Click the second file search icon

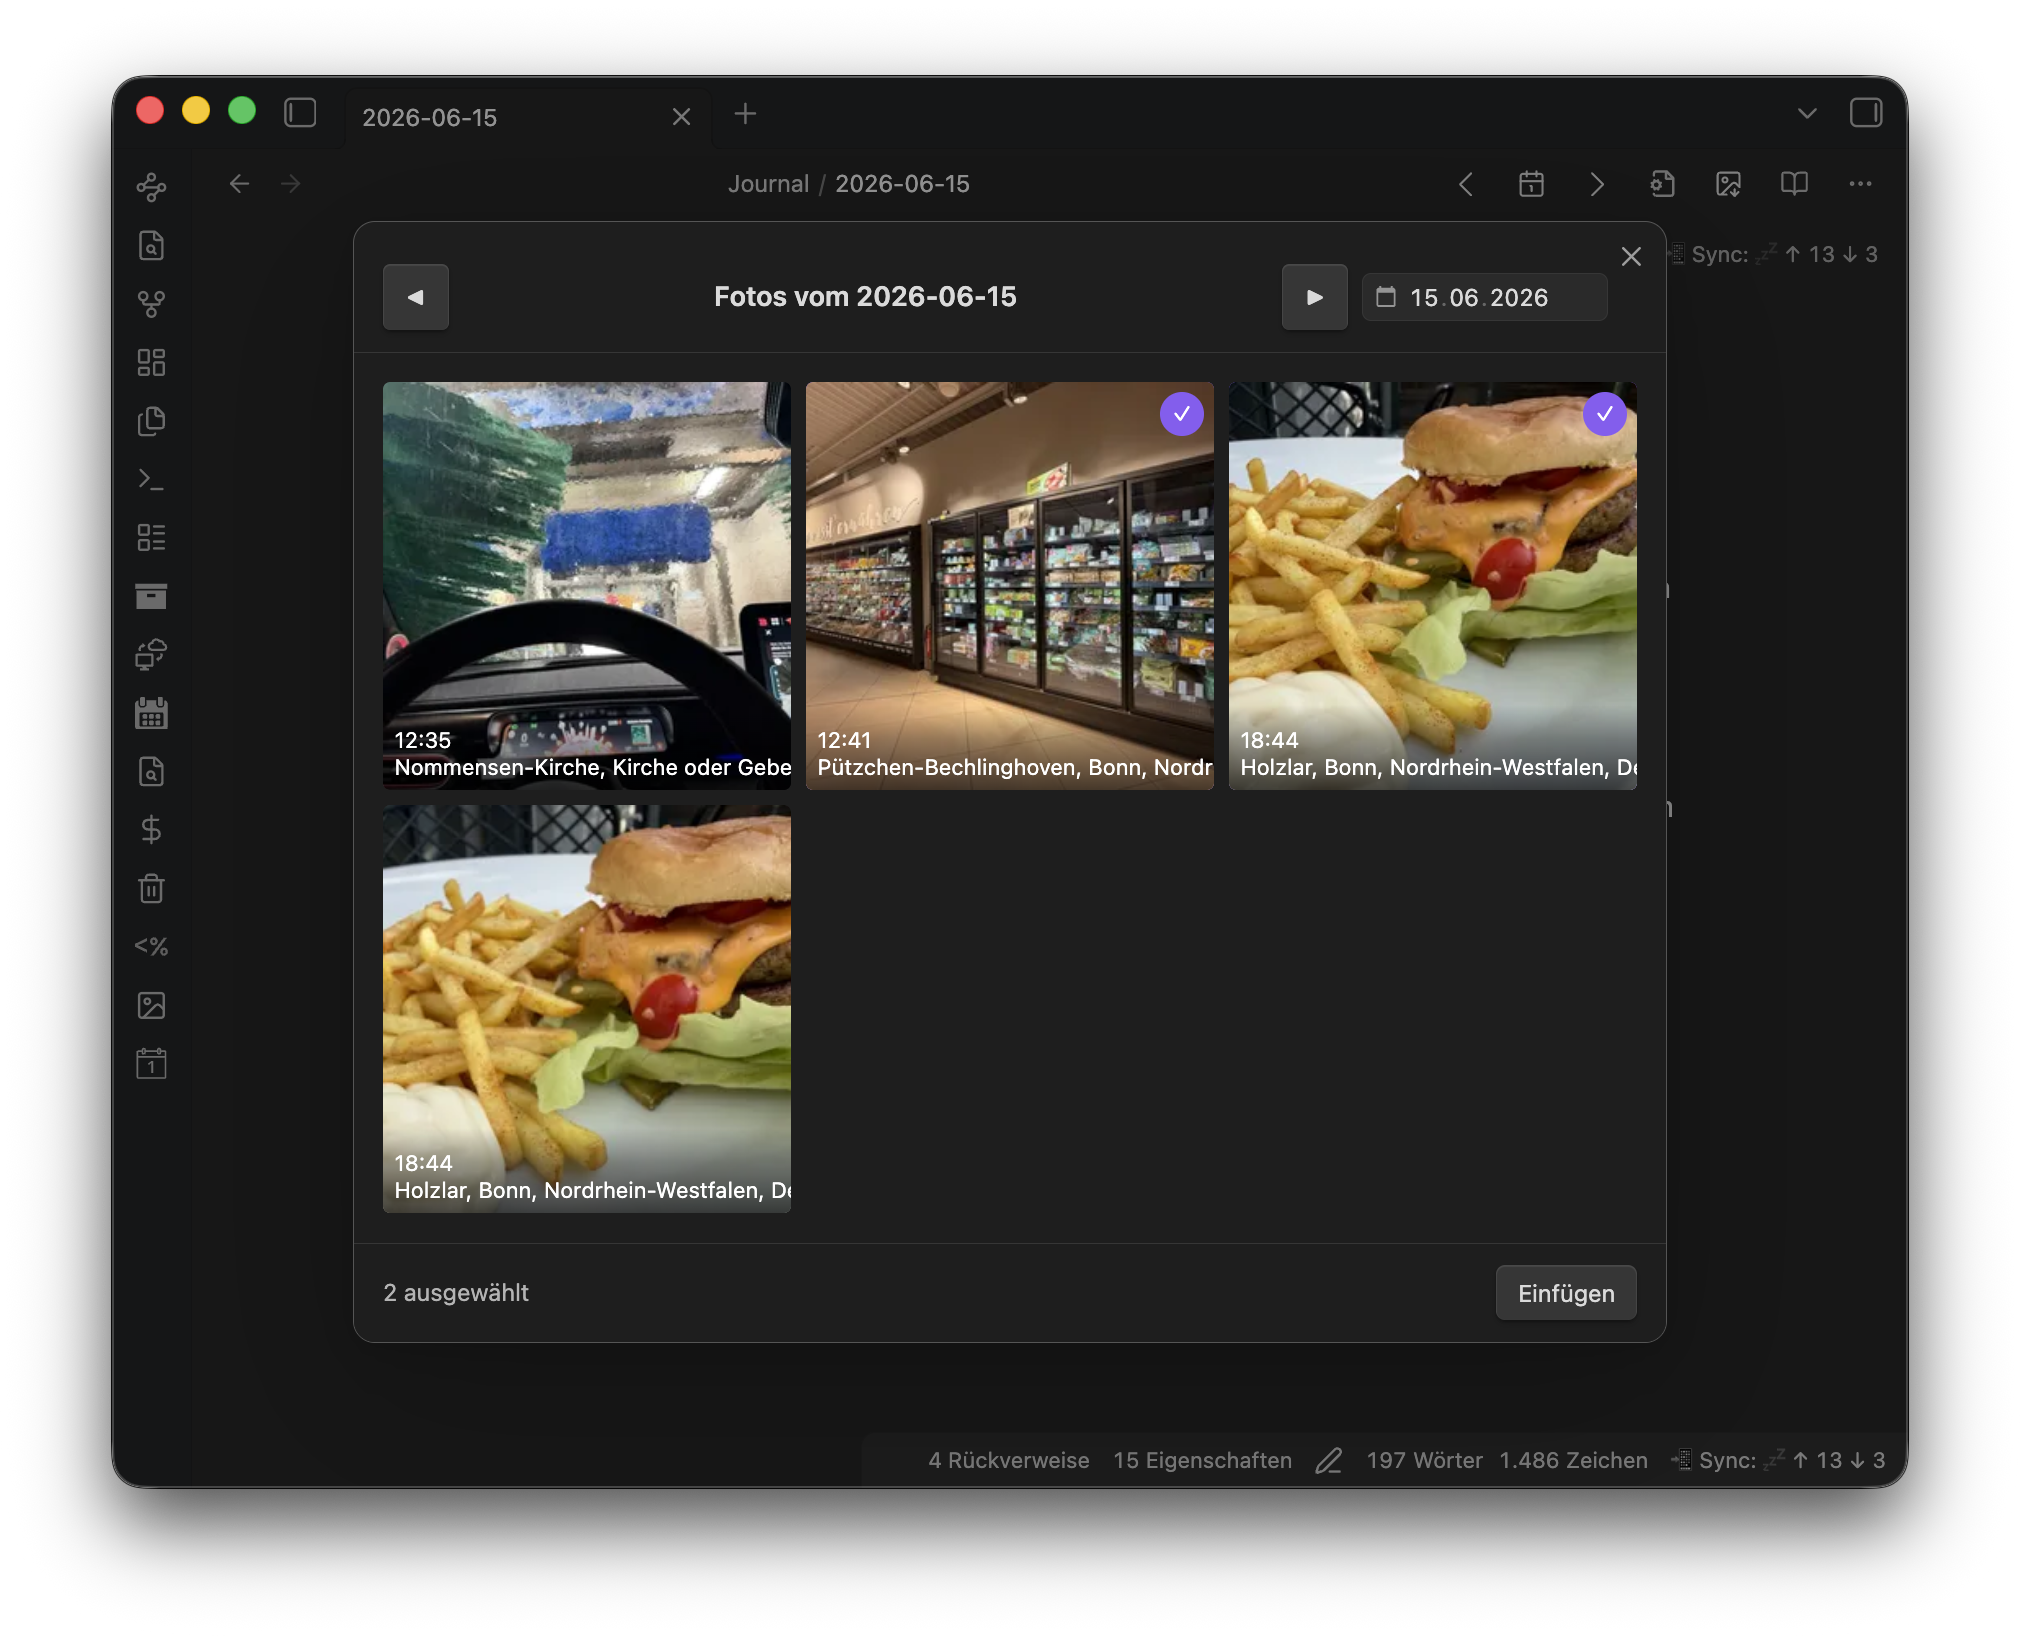tap(151, 772)
